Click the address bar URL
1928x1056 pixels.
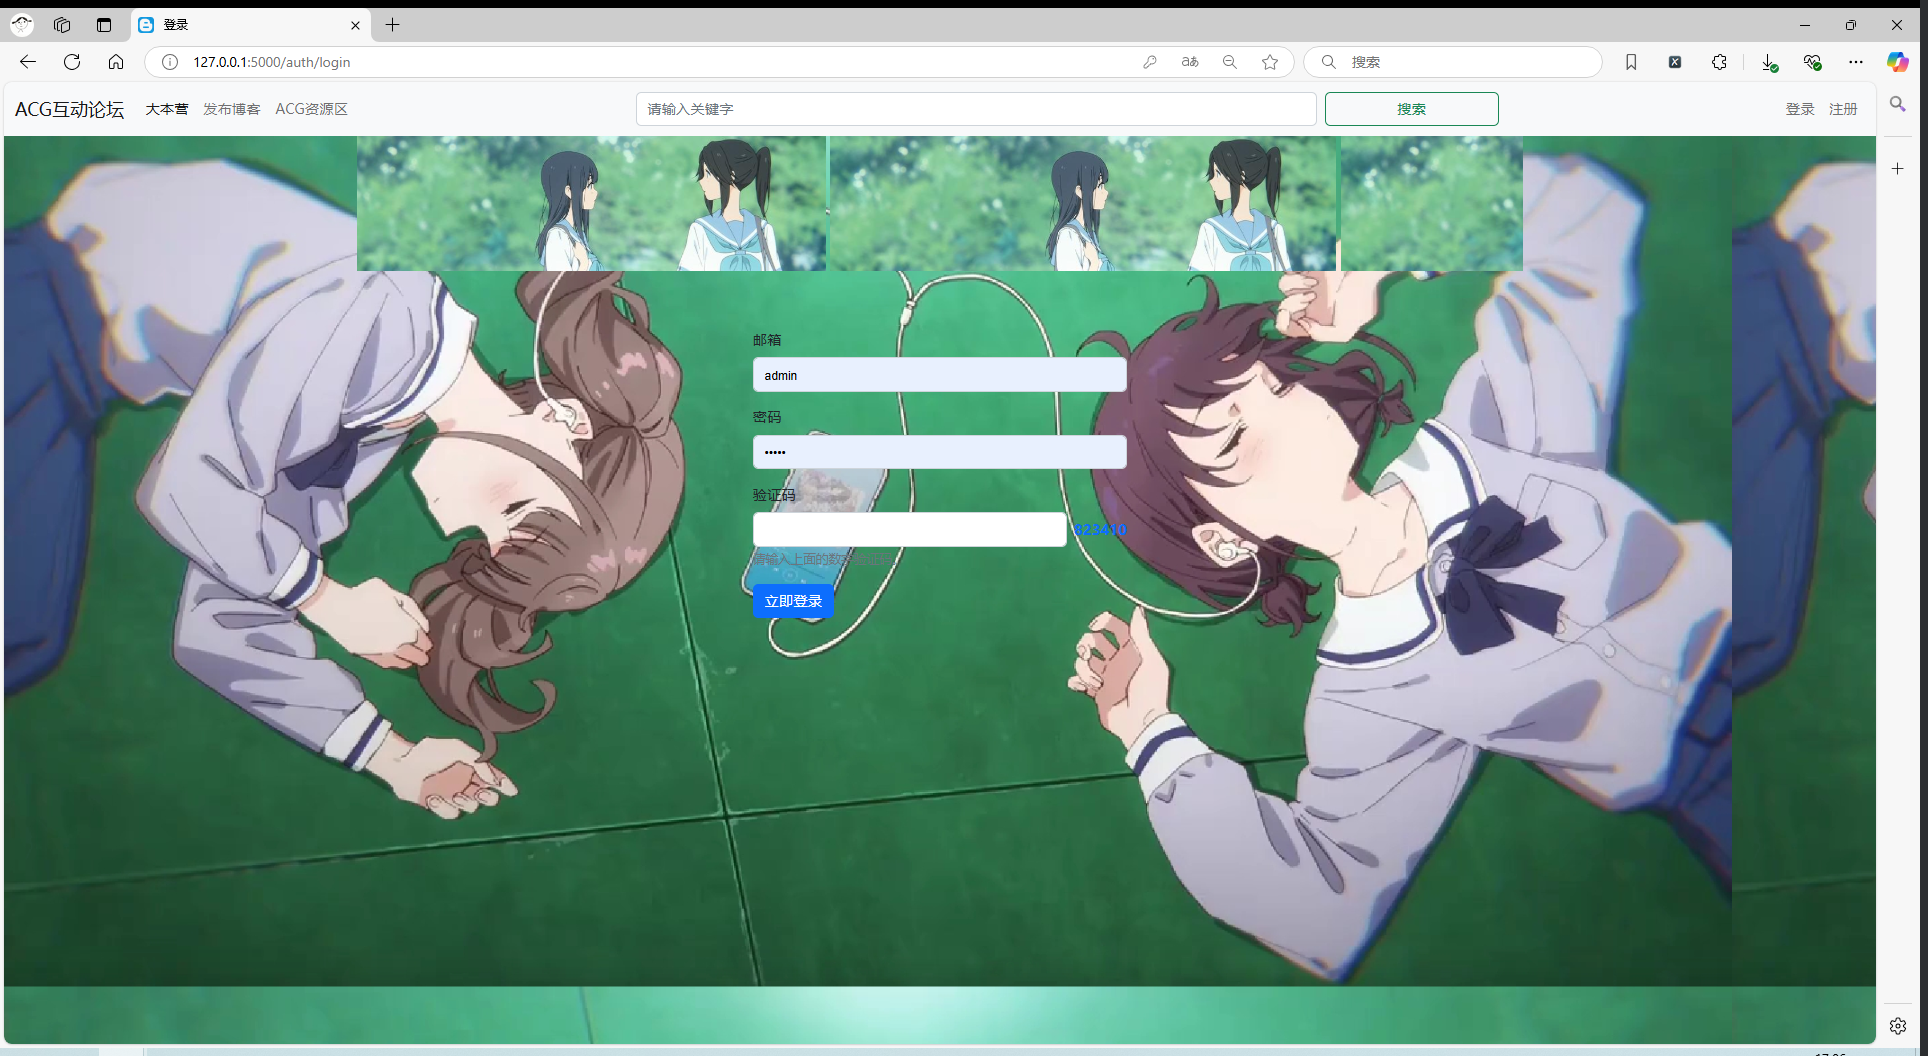pos(272,62)
